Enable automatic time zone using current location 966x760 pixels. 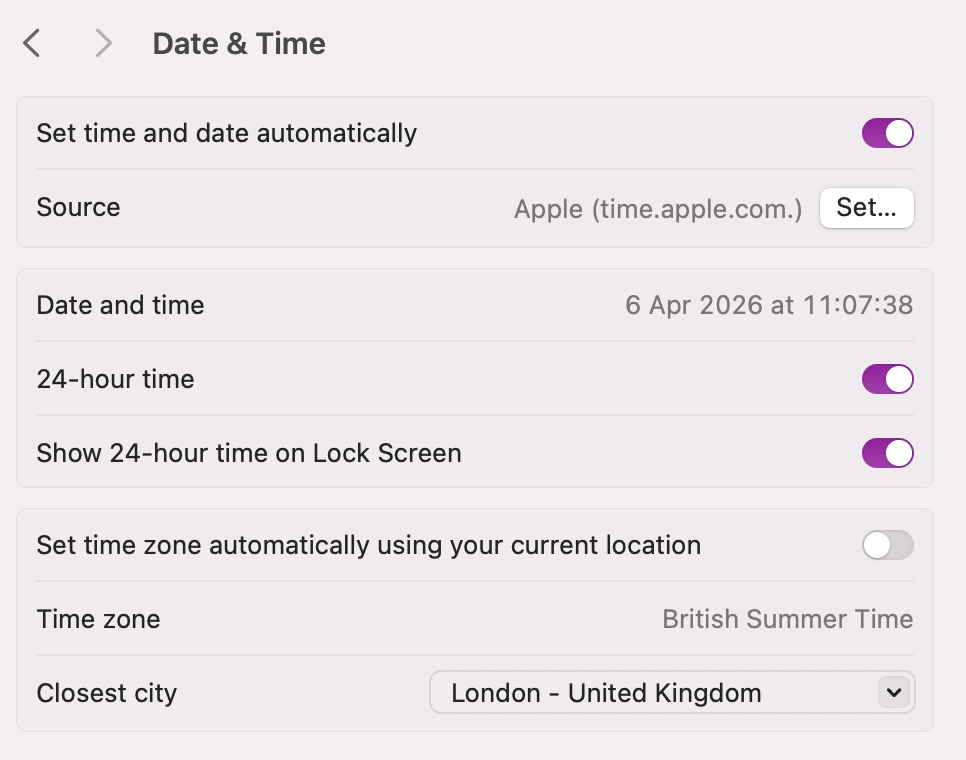coord(887,545)
